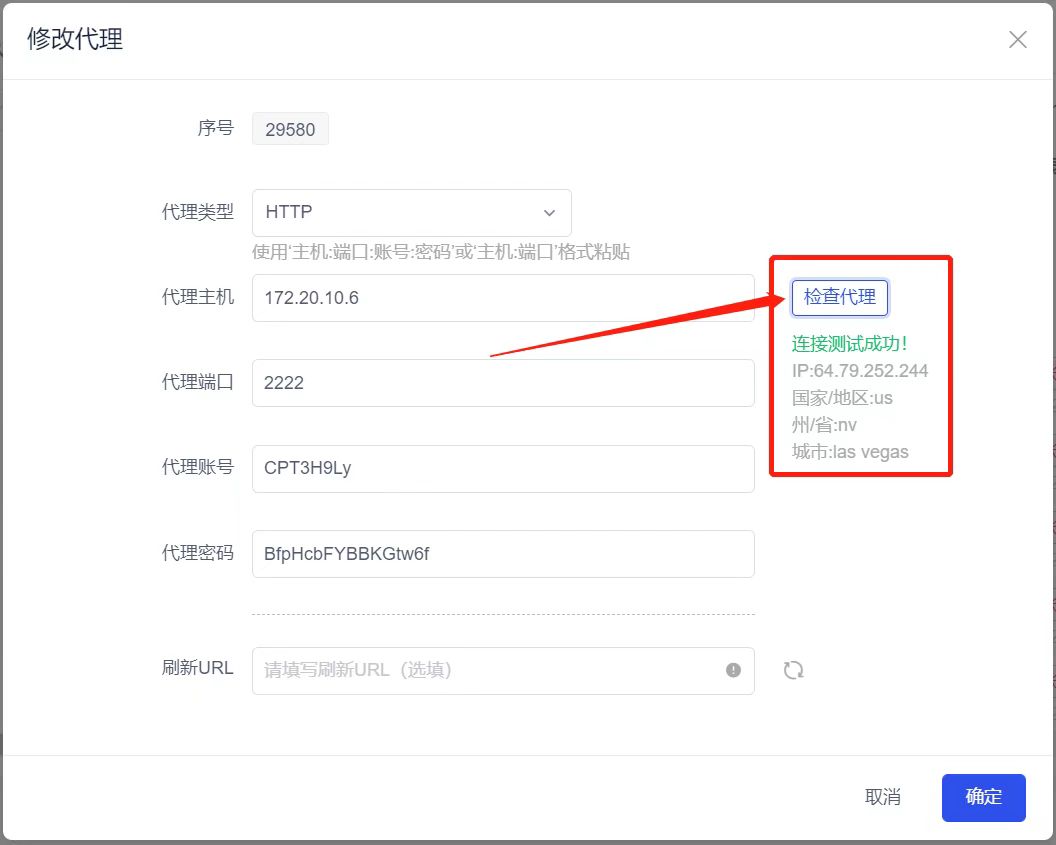Select the 代理账号 field with CPT3H9Ly
Image resolution: width=1056 pixels, height=845 pixels.
pyautogui.click(x=502, y=468)
